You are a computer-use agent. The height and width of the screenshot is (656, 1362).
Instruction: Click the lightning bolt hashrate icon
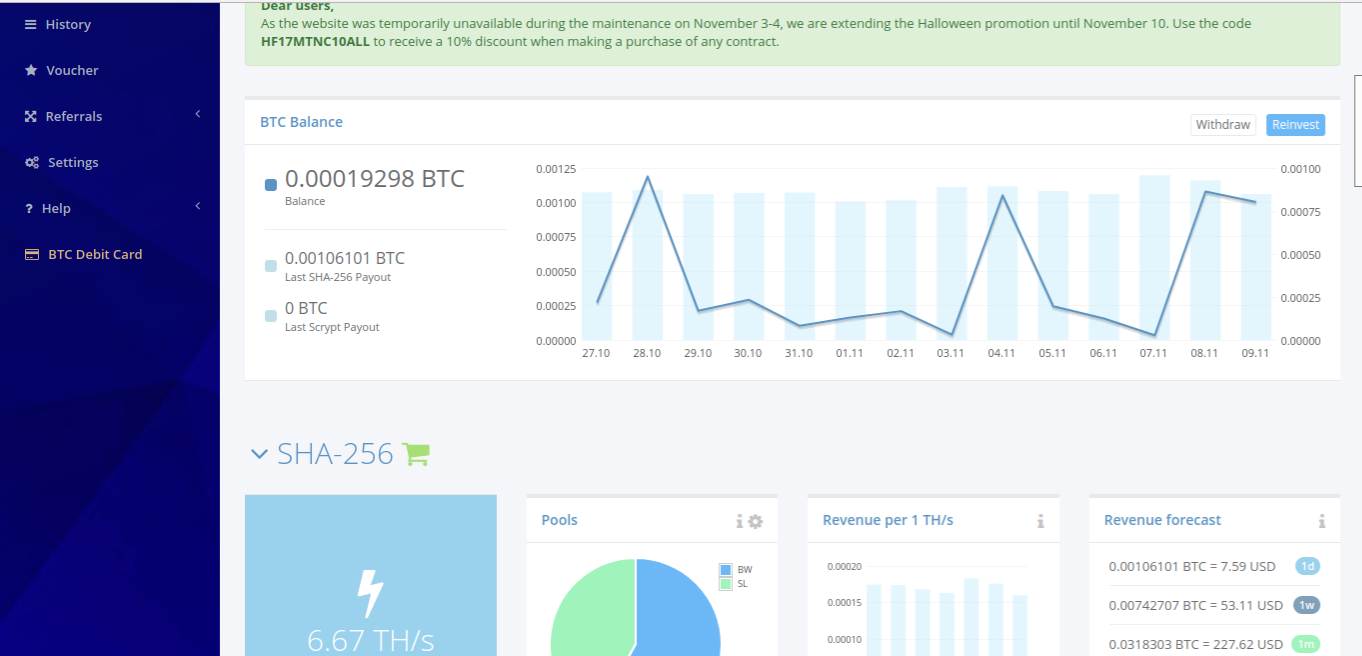[370, 593]
